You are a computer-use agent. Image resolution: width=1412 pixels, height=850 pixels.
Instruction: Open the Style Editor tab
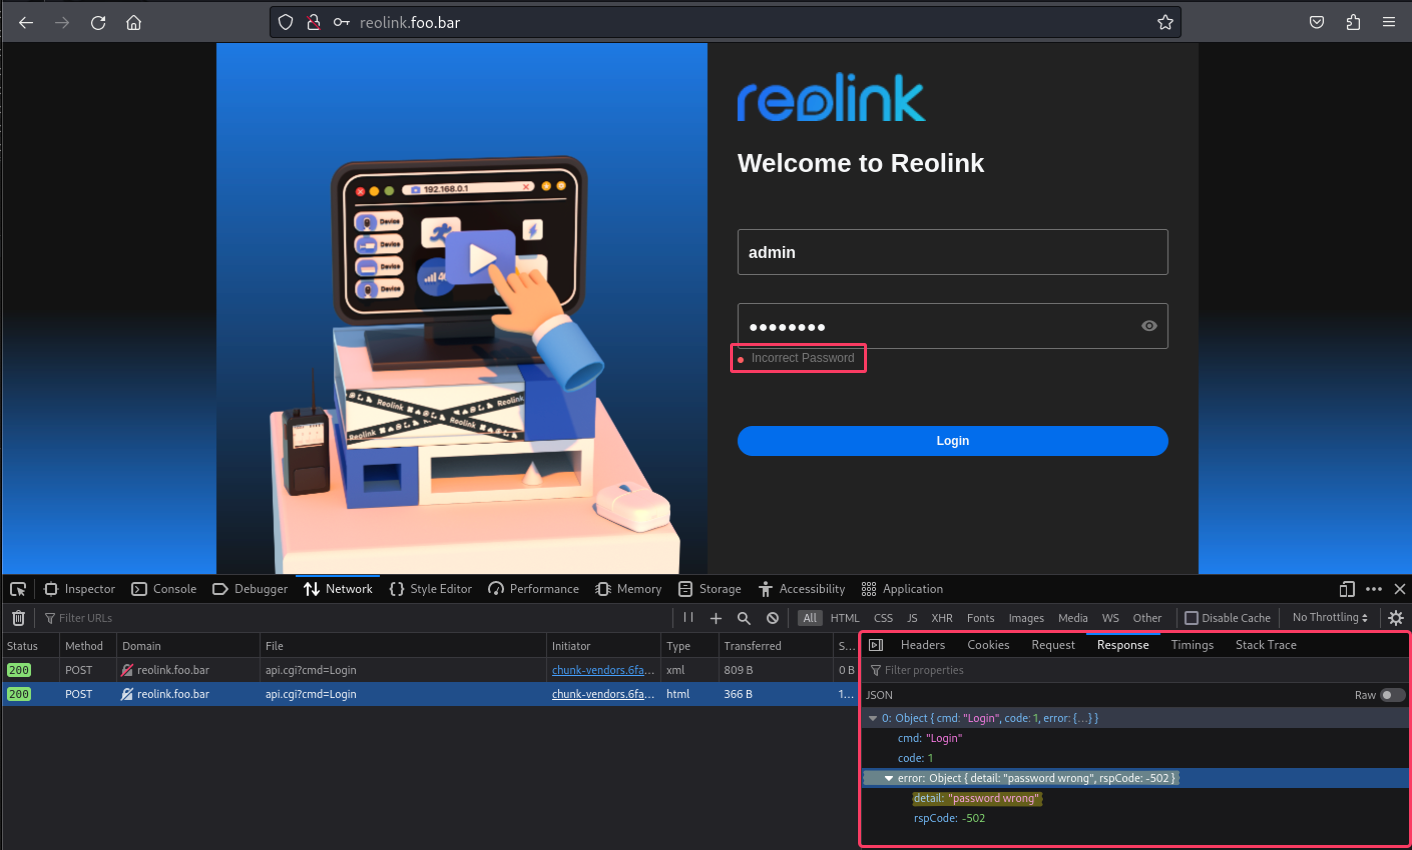(431, 589)
